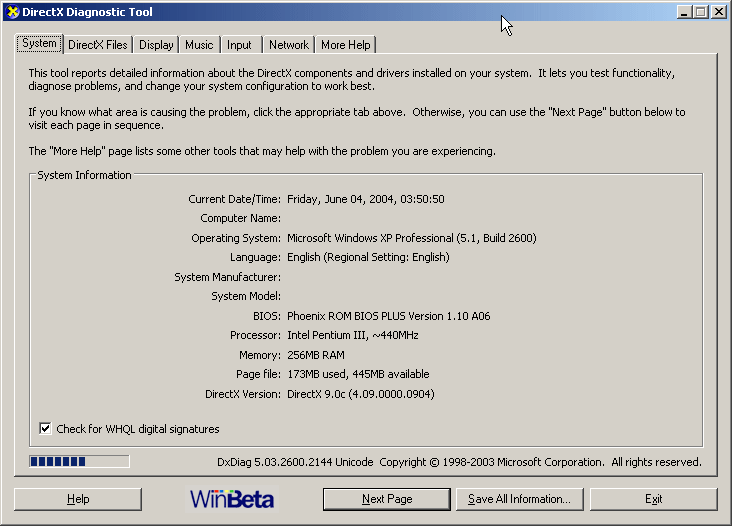This screenshot has width=732, height=526.
Task: Click the Help button
Action: (x=77, y=499)
